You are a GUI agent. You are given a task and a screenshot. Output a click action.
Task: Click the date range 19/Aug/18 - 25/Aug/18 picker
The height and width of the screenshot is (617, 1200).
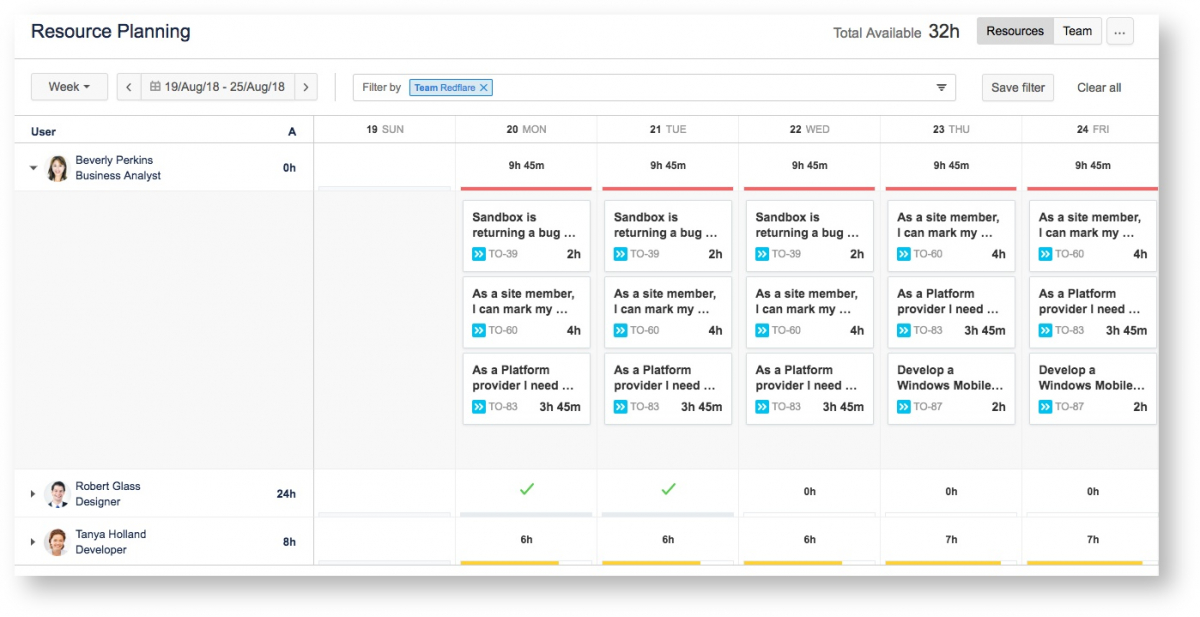217,87
